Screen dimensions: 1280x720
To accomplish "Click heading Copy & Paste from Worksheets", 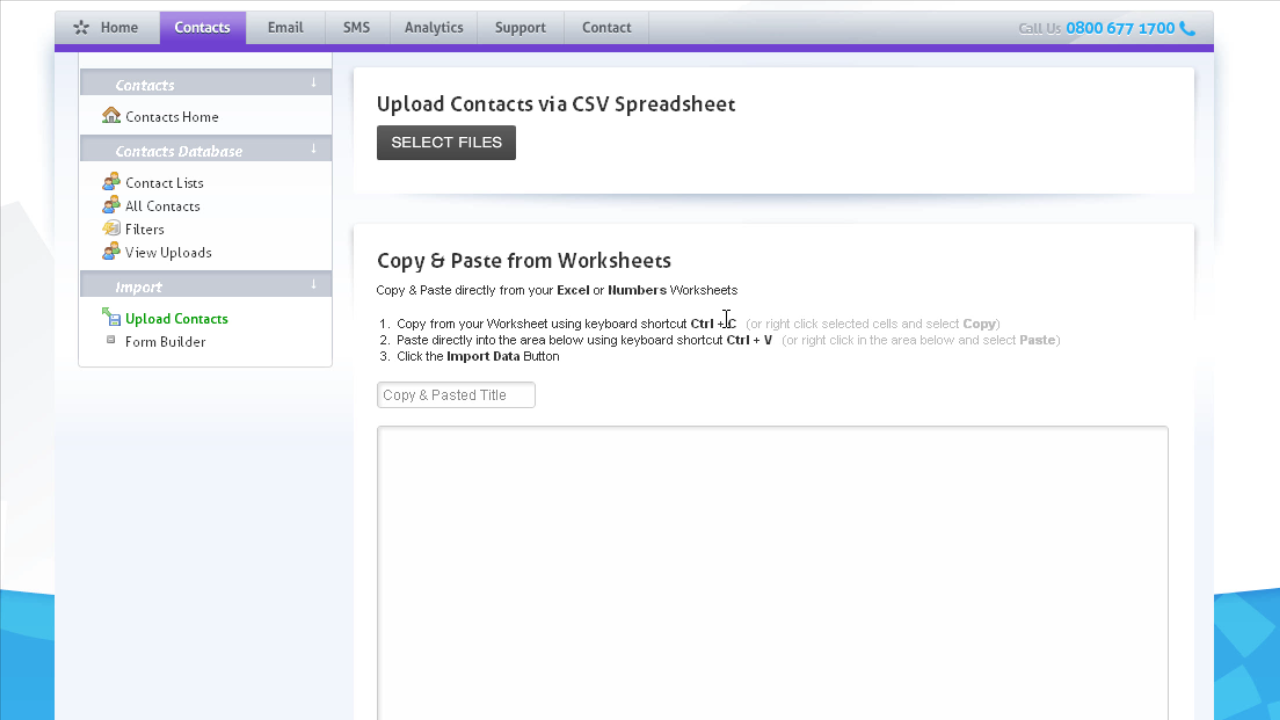I will pyautogui.click(x=524, y=260).
